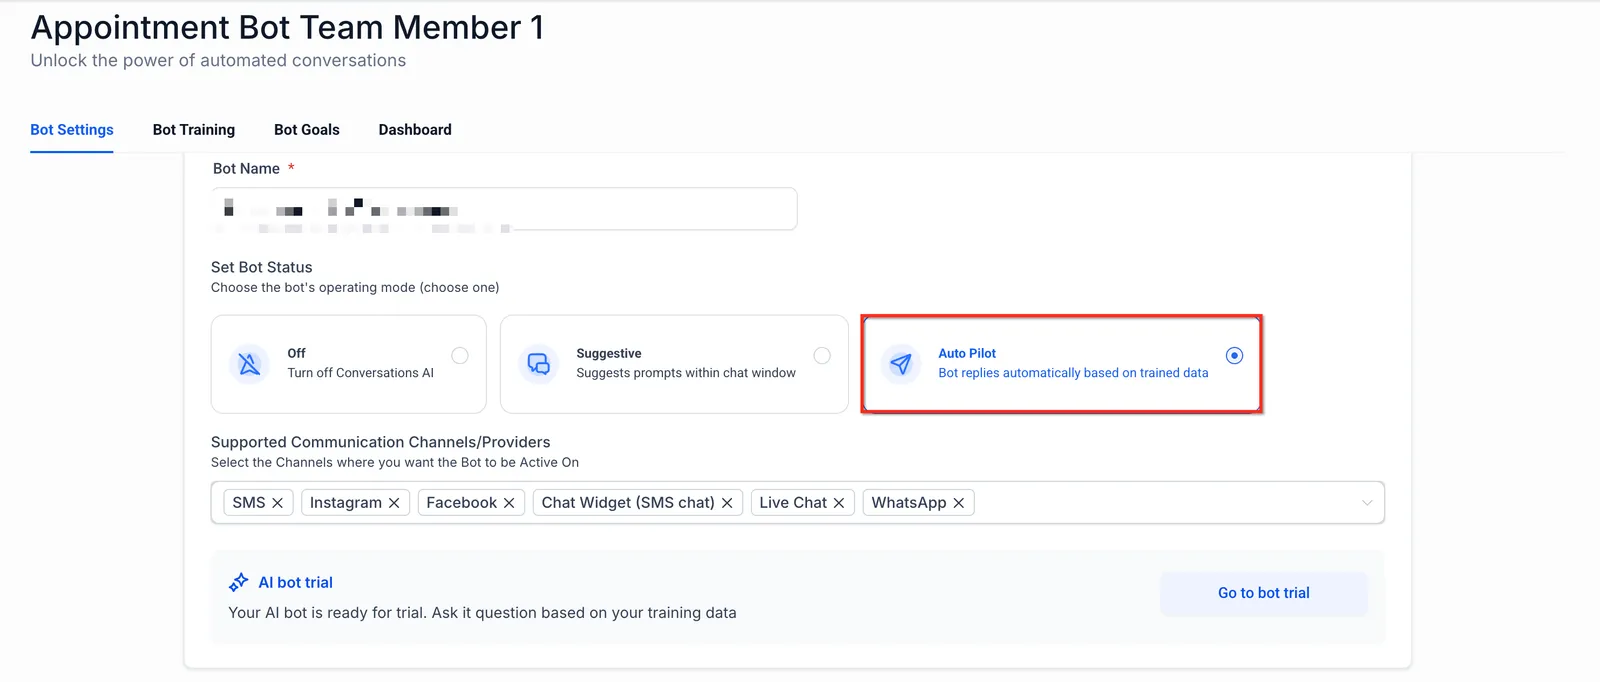The height and width of the screenshot is (682, 1600).
Task: Expand the communication channels dropdown arrow
Action: pos(1367,503)
